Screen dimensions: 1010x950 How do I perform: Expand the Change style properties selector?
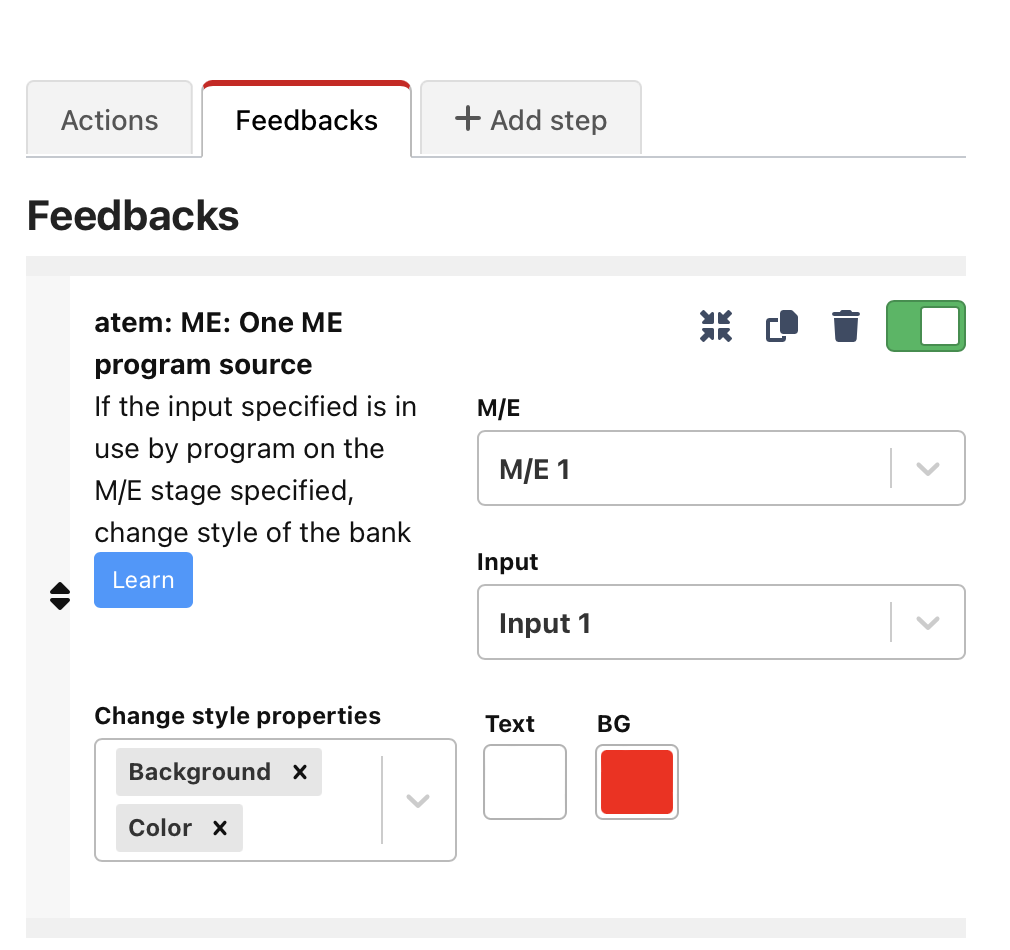point(418,800)
